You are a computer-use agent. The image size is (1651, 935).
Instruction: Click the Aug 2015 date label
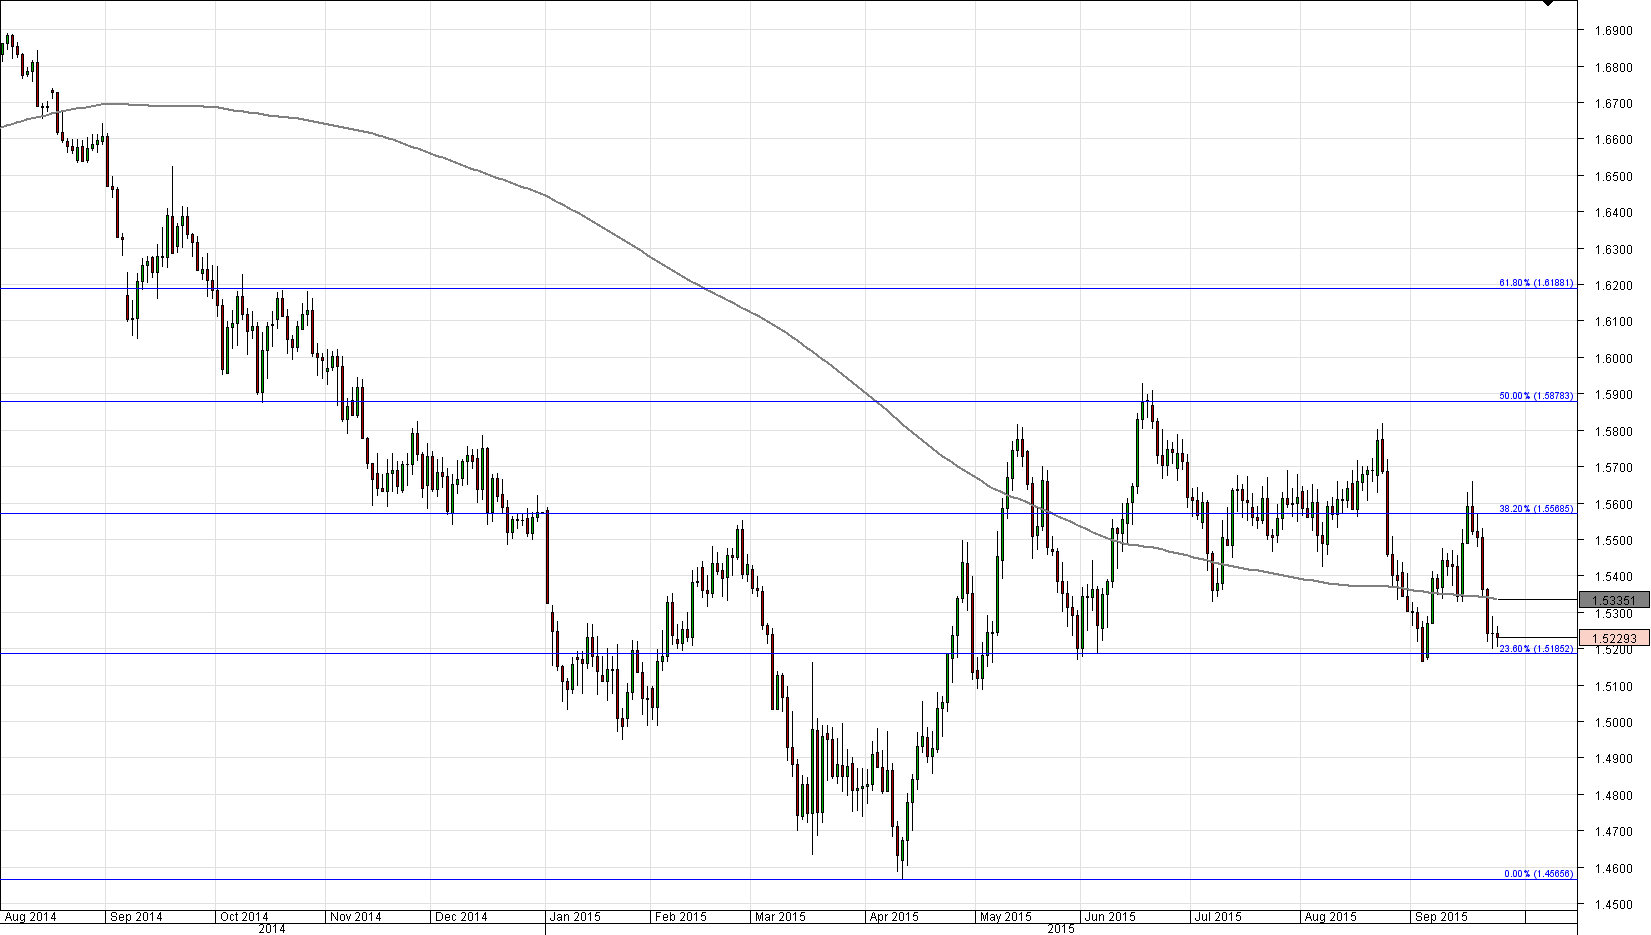(x=1331, y=917)
